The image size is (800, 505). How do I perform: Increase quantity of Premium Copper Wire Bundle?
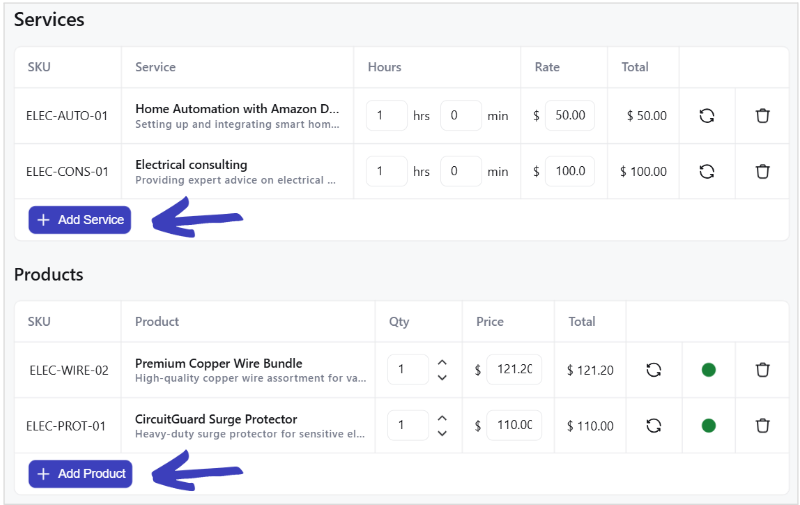tap(442, 363)
